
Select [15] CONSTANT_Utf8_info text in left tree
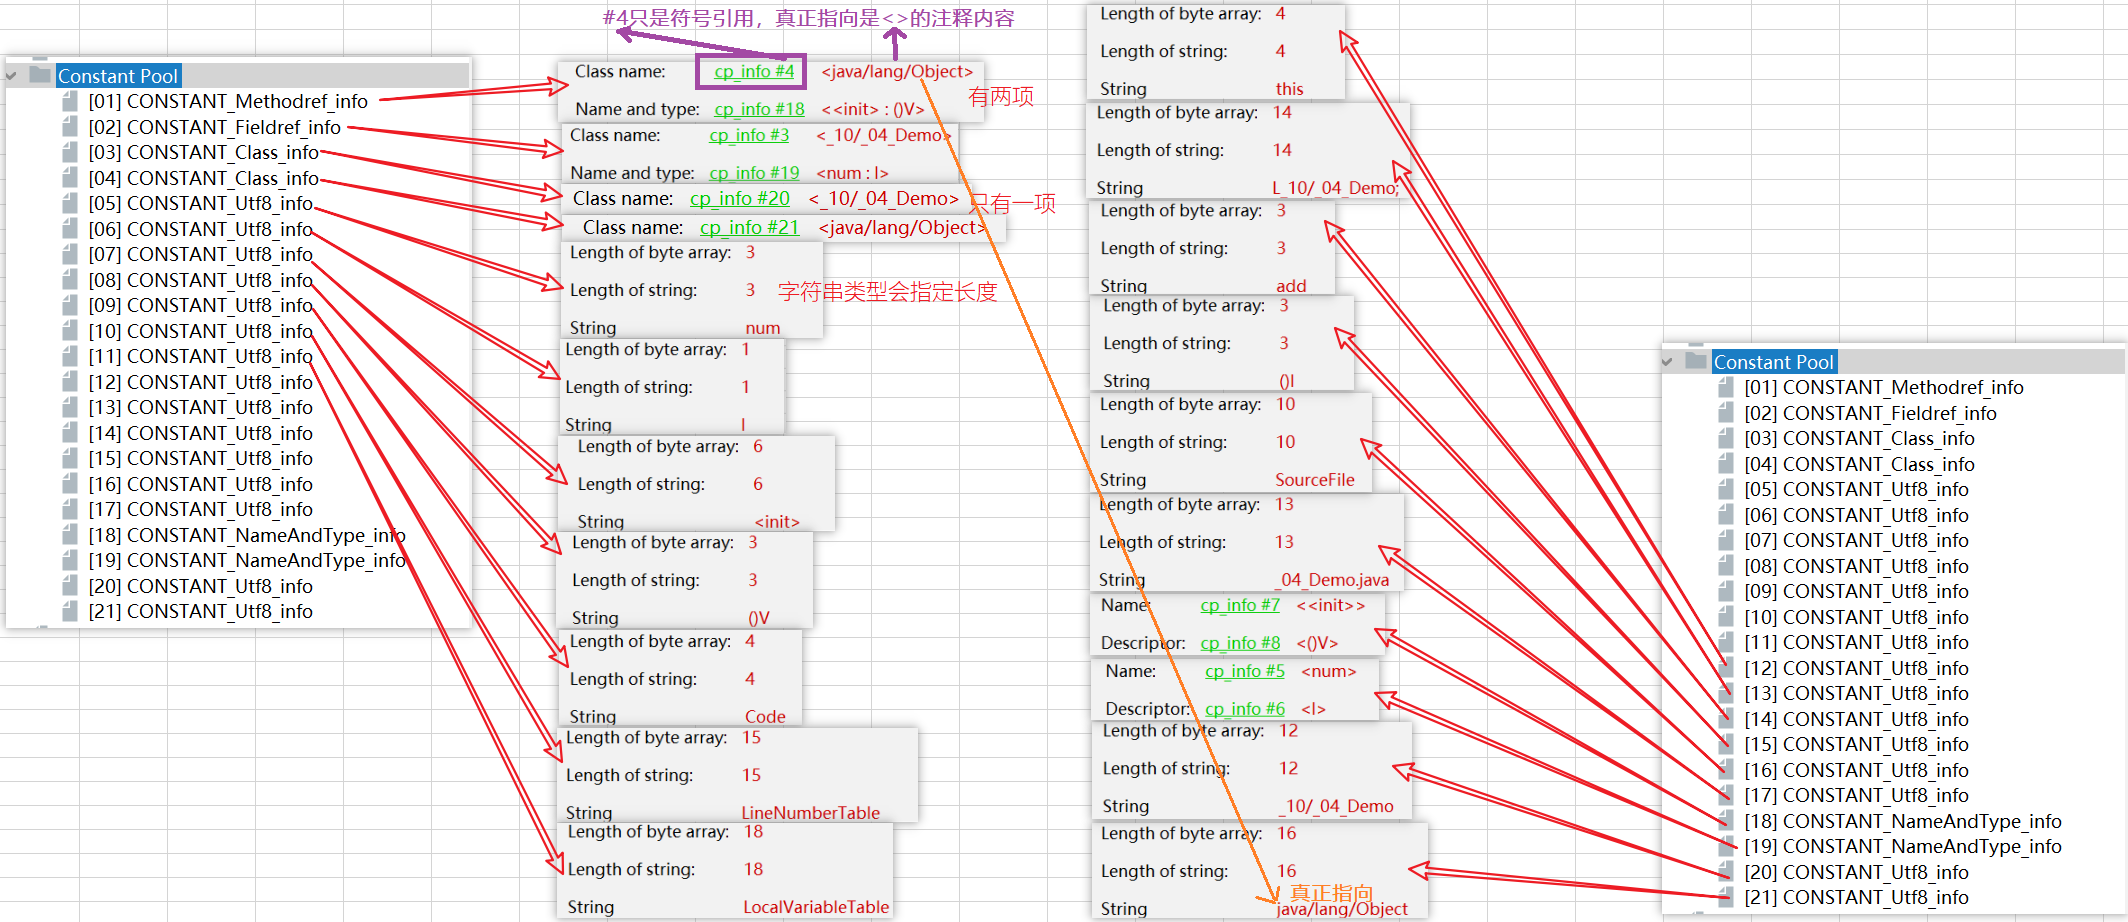(x=200, y=458)
